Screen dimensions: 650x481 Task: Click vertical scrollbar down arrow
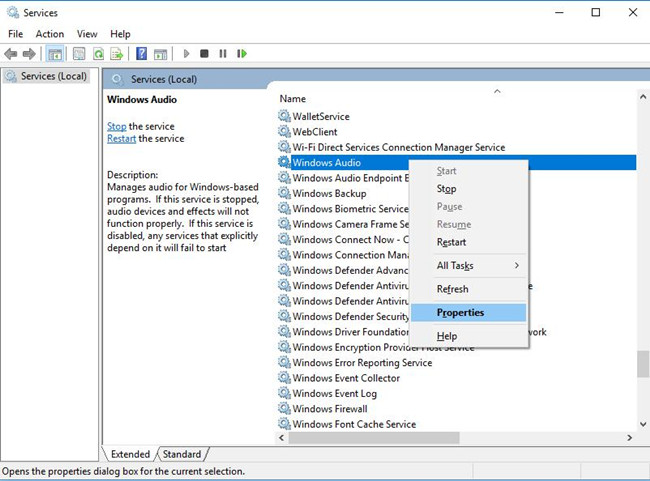click(x=643, y=424)
